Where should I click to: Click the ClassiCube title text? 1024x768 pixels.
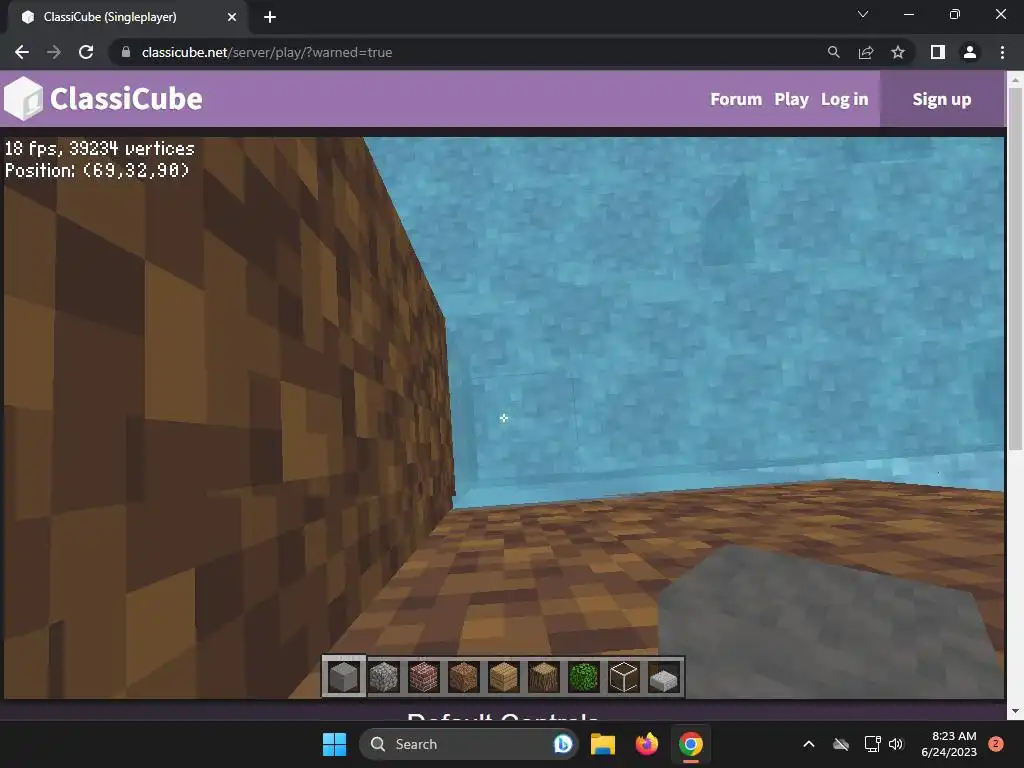126,99
